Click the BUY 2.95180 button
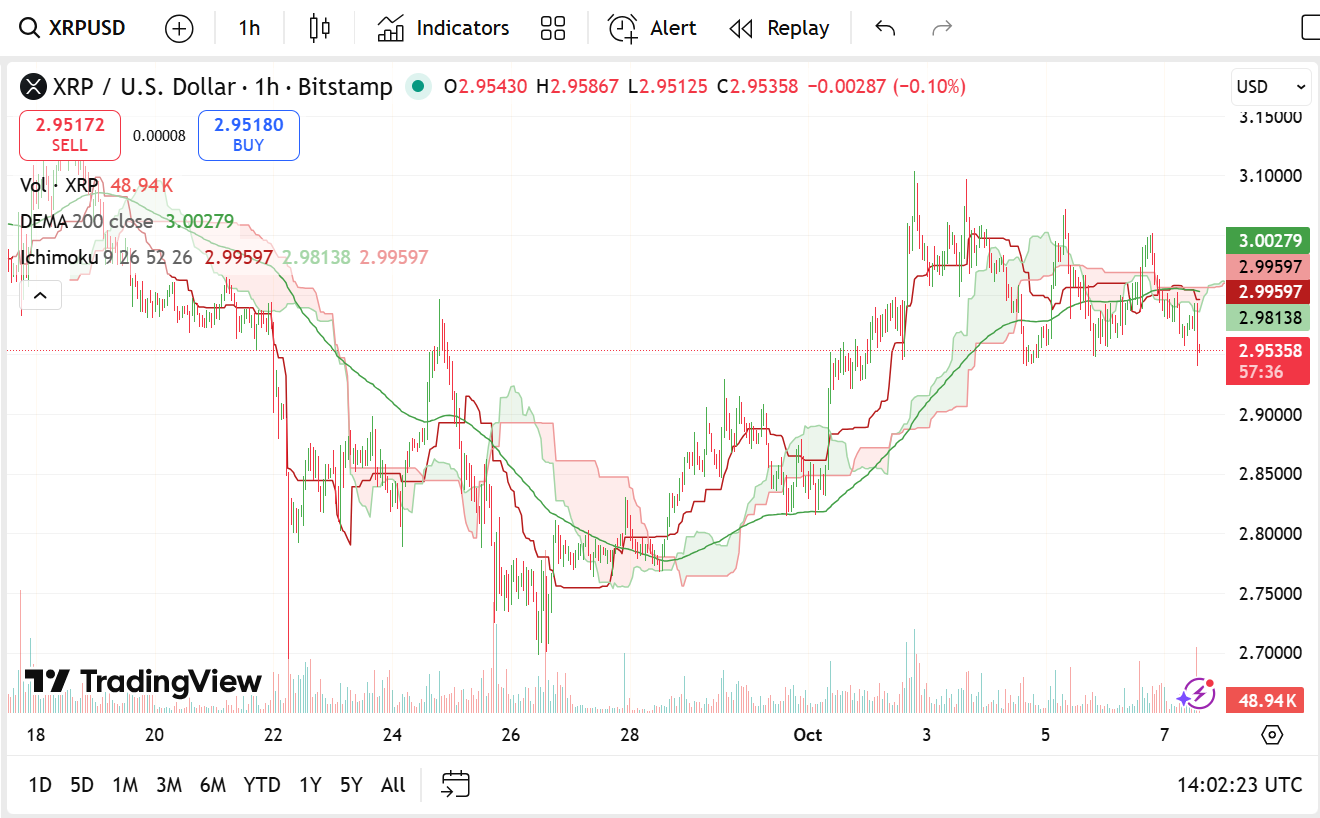Image resolution: width=1320 pixels, height=818 pixels. (x=249, y=135)
